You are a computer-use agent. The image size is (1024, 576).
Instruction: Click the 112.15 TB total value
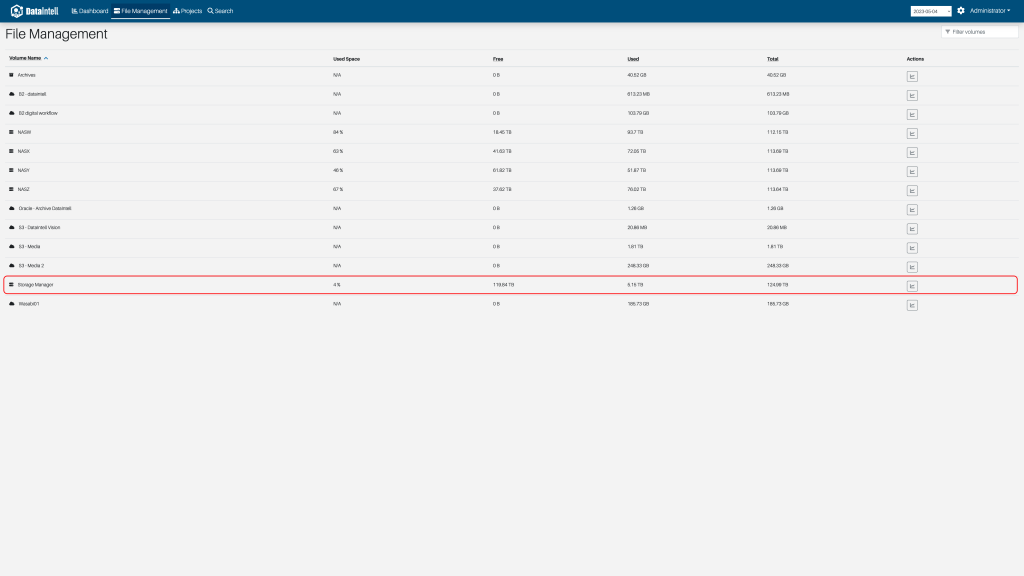coord(777,132)
